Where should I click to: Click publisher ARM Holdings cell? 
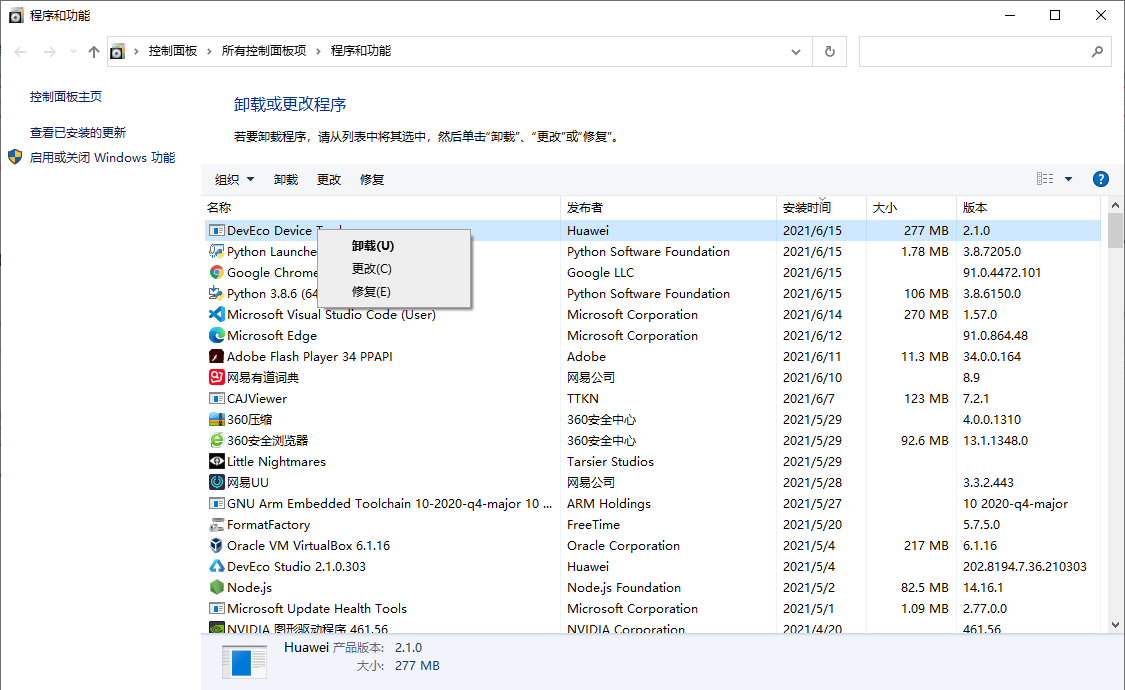609,504
